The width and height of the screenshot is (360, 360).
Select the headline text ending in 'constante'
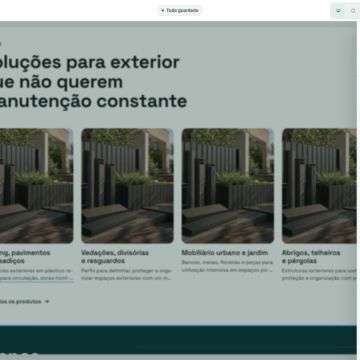93,101
